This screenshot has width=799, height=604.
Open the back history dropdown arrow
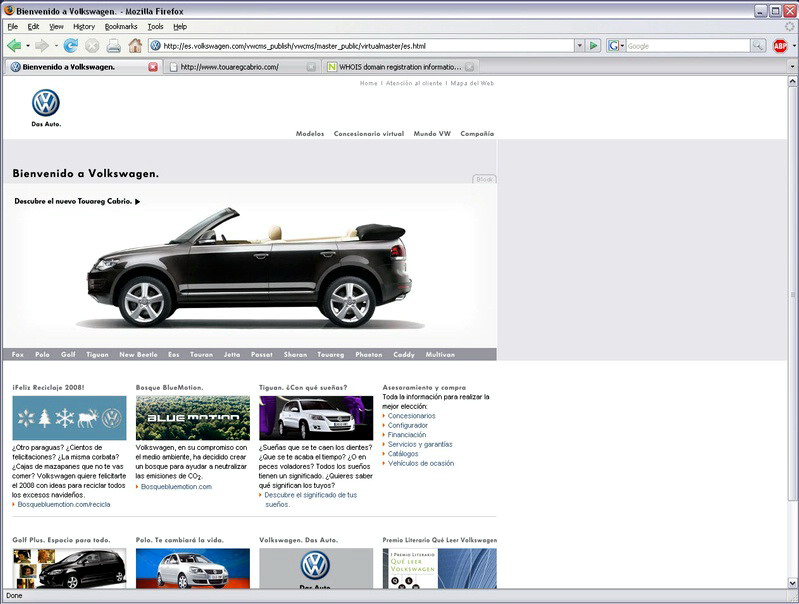[x=28, y=46]
